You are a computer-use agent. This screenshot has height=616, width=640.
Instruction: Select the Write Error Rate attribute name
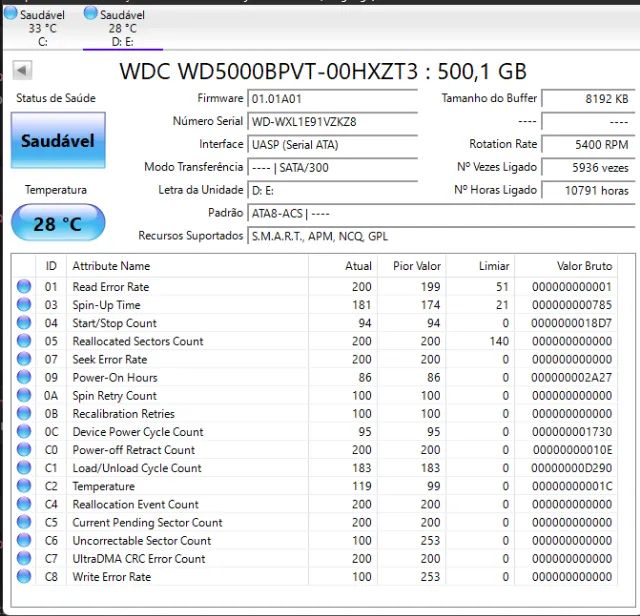pos(112,576)
